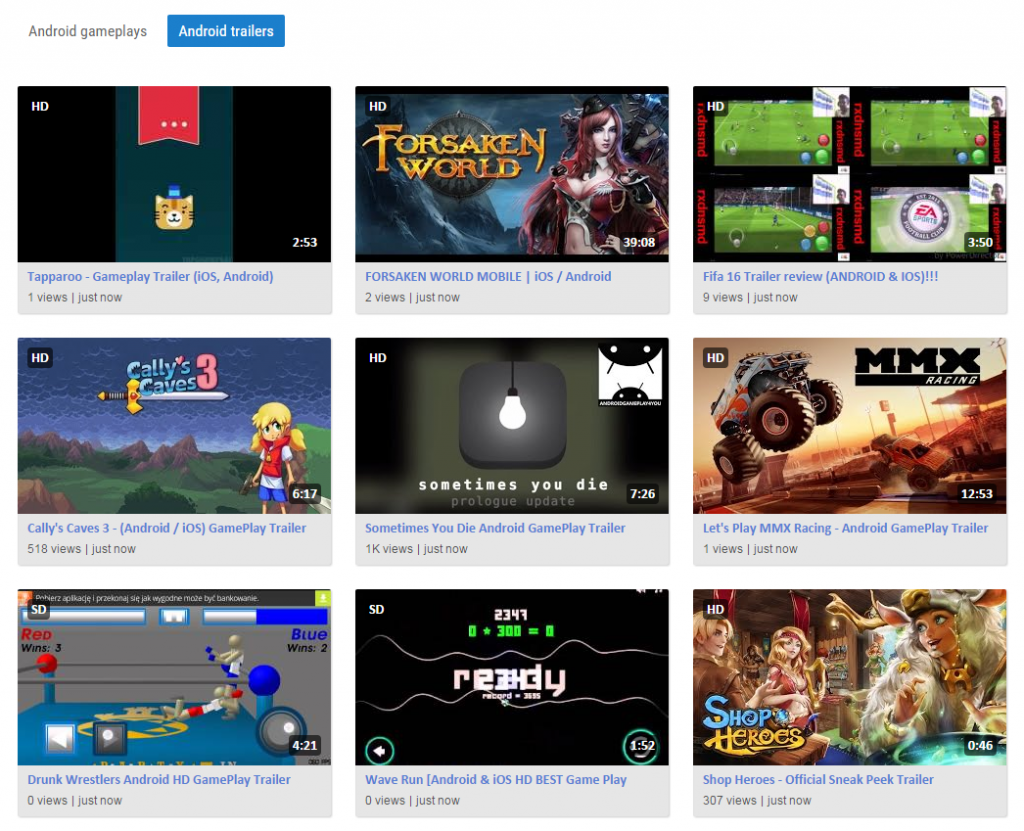This screenshot has width=1024, height=831.
Task: Click the 'FORSAKEN WORLD MOBILE | iOS / Android' link
Action: [x=488, y=276]
